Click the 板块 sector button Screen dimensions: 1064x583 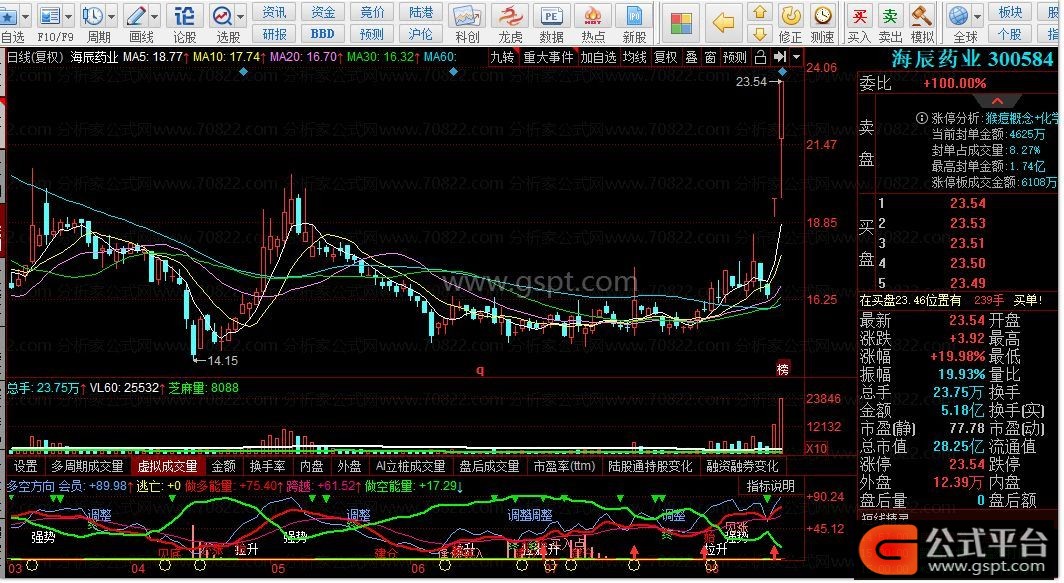click(1010, 12)
